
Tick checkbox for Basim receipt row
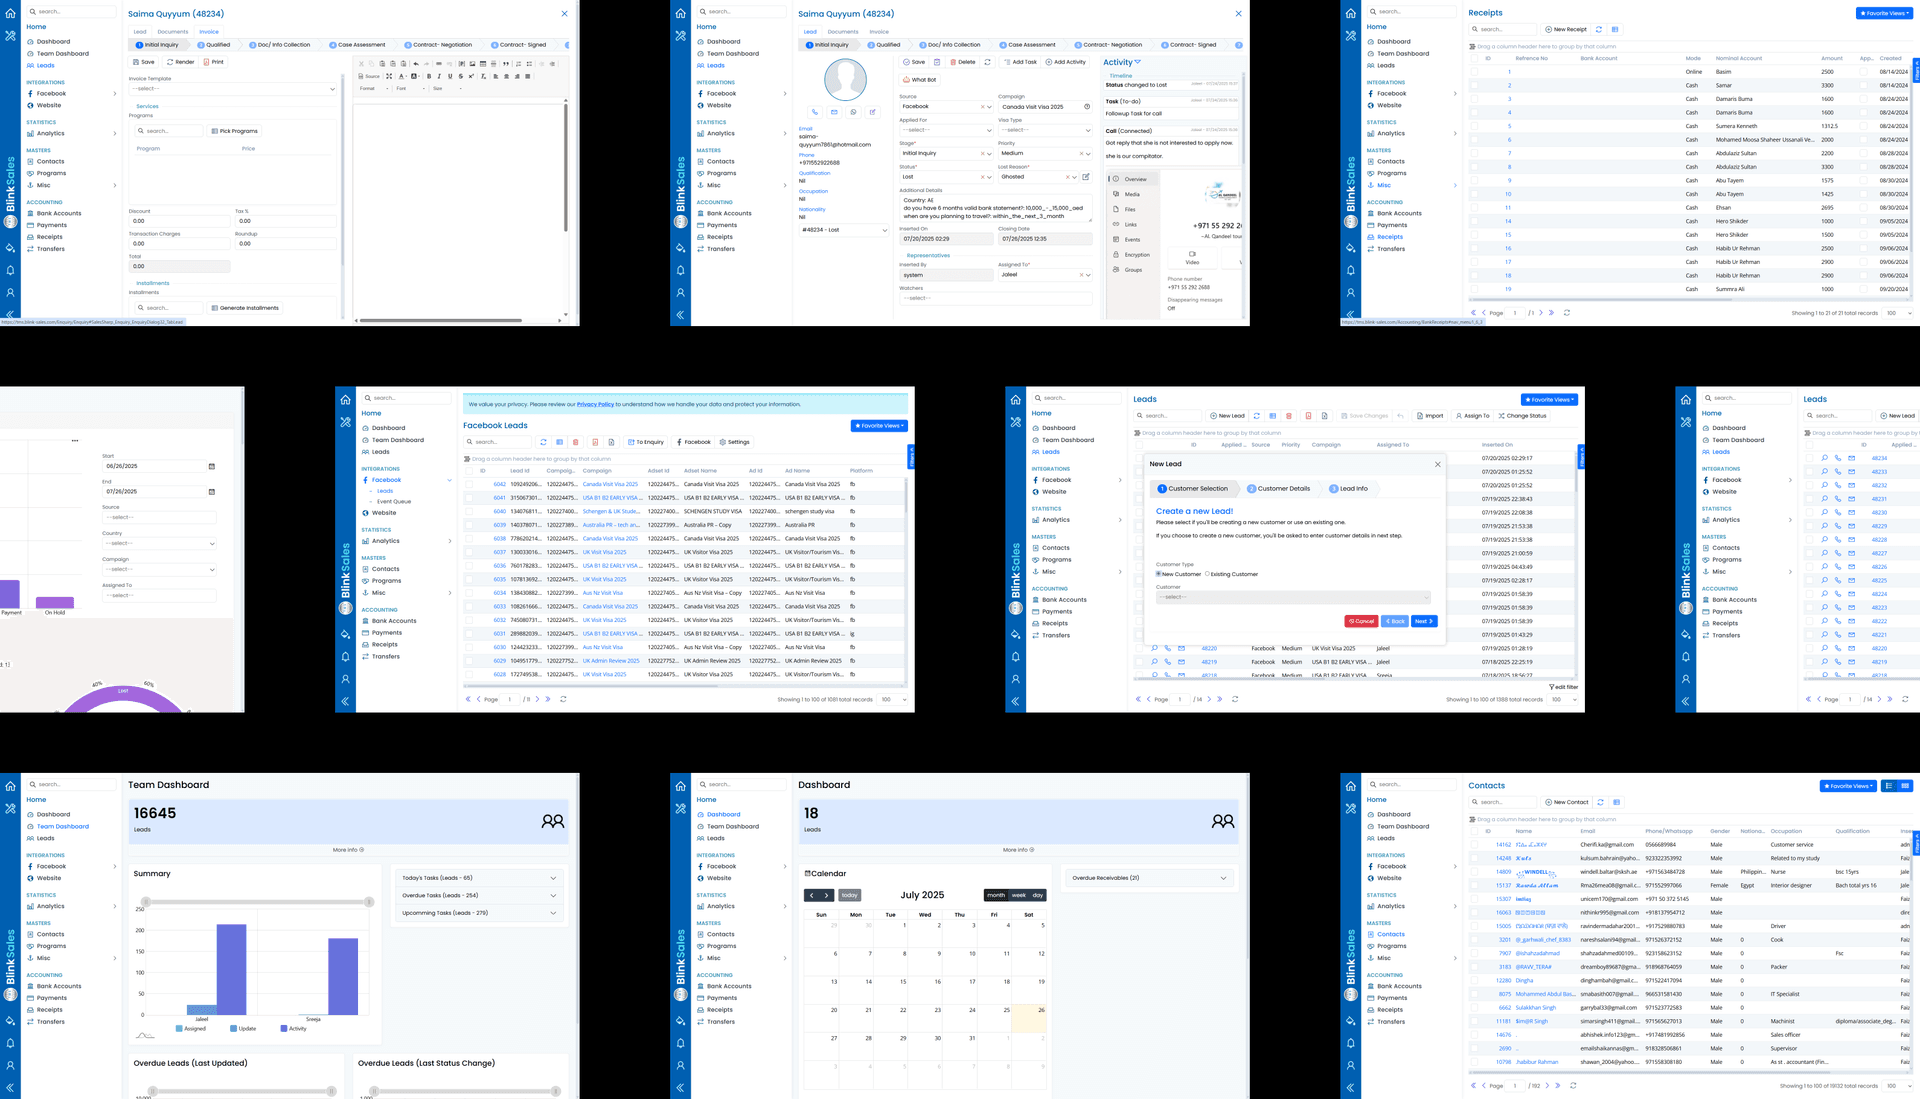(1474, 72)
